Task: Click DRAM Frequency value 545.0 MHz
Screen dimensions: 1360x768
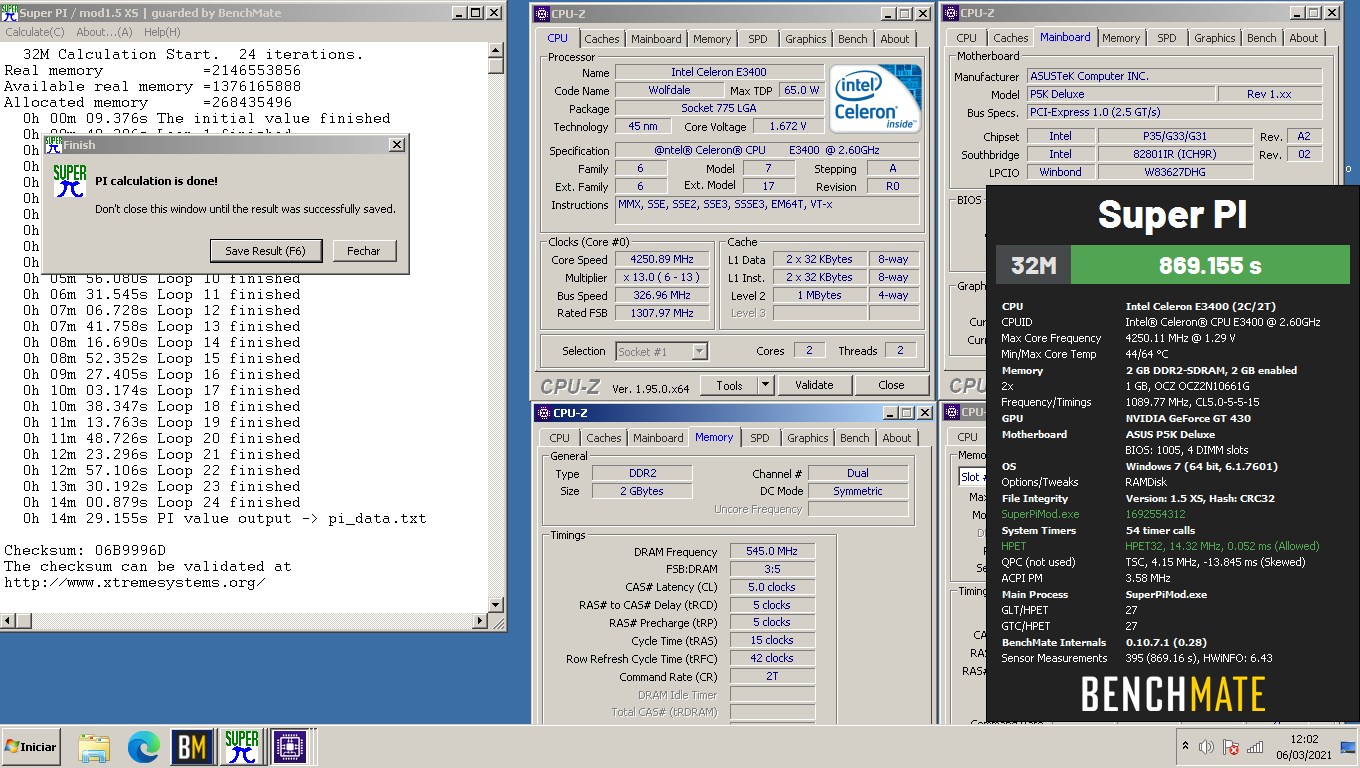Action: click(x=772, y=551)
